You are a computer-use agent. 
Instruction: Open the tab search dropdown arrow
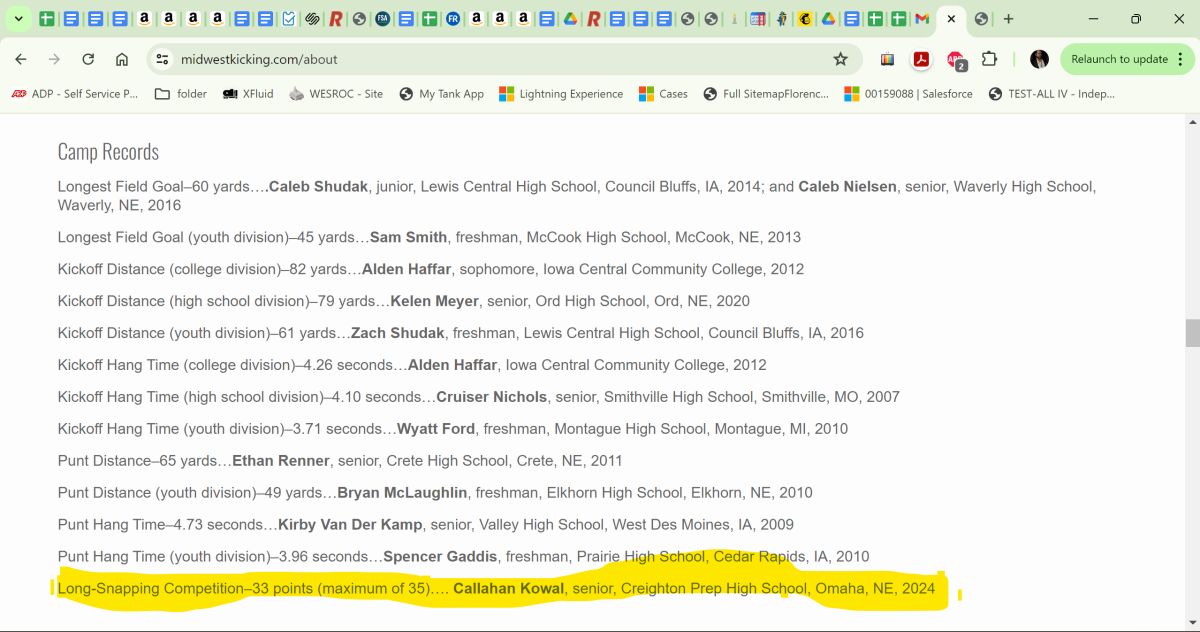(18, 19)
